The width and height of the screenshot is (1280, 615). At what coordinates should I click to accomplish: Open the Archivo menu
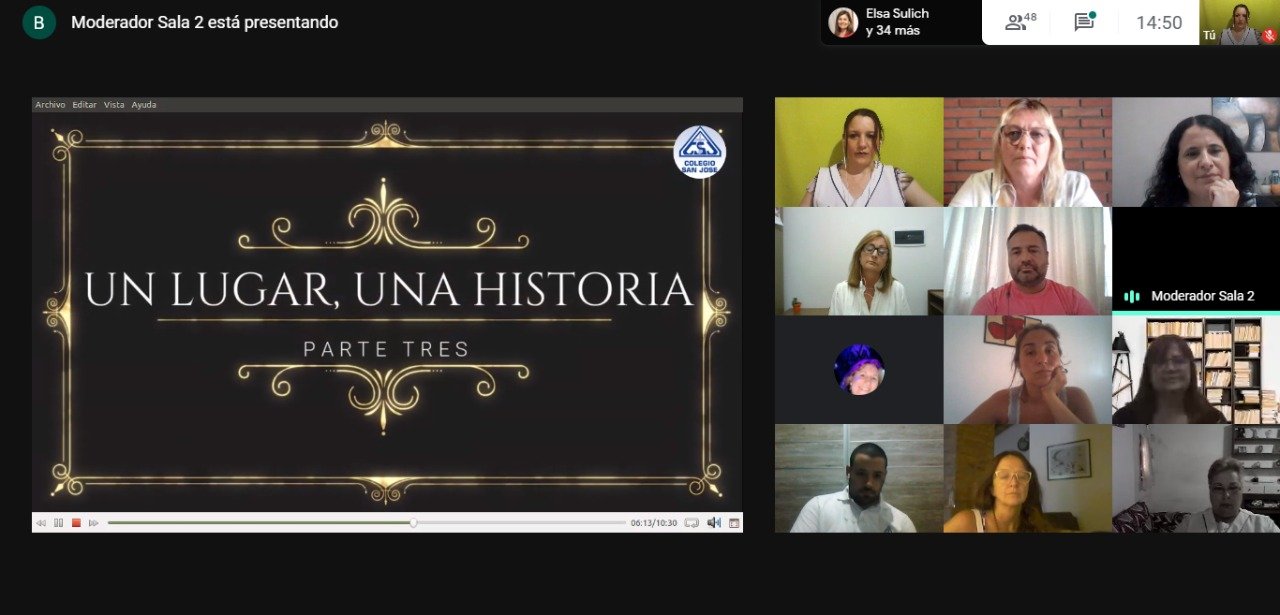[x=50, y=105]
